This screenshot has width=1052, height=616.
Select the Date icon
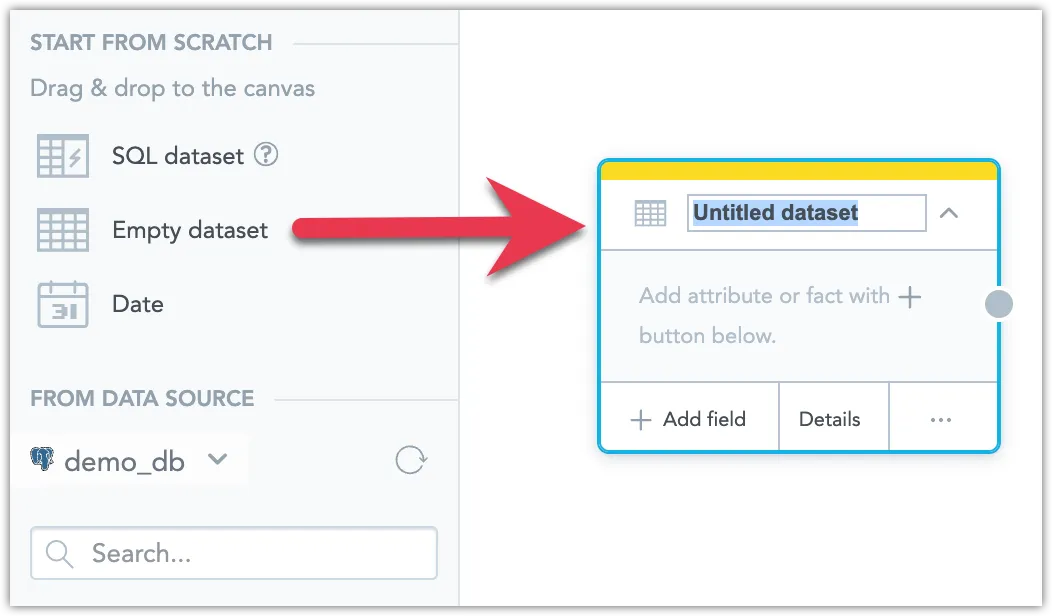click(x=62, y=303)
